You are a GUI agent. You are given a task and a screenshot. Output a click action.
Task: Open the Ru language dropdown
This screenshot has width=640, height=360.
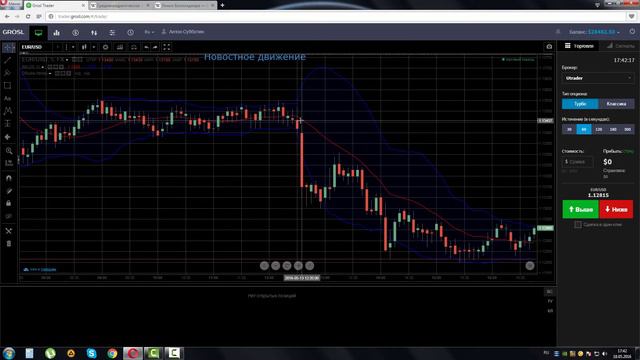149,32
